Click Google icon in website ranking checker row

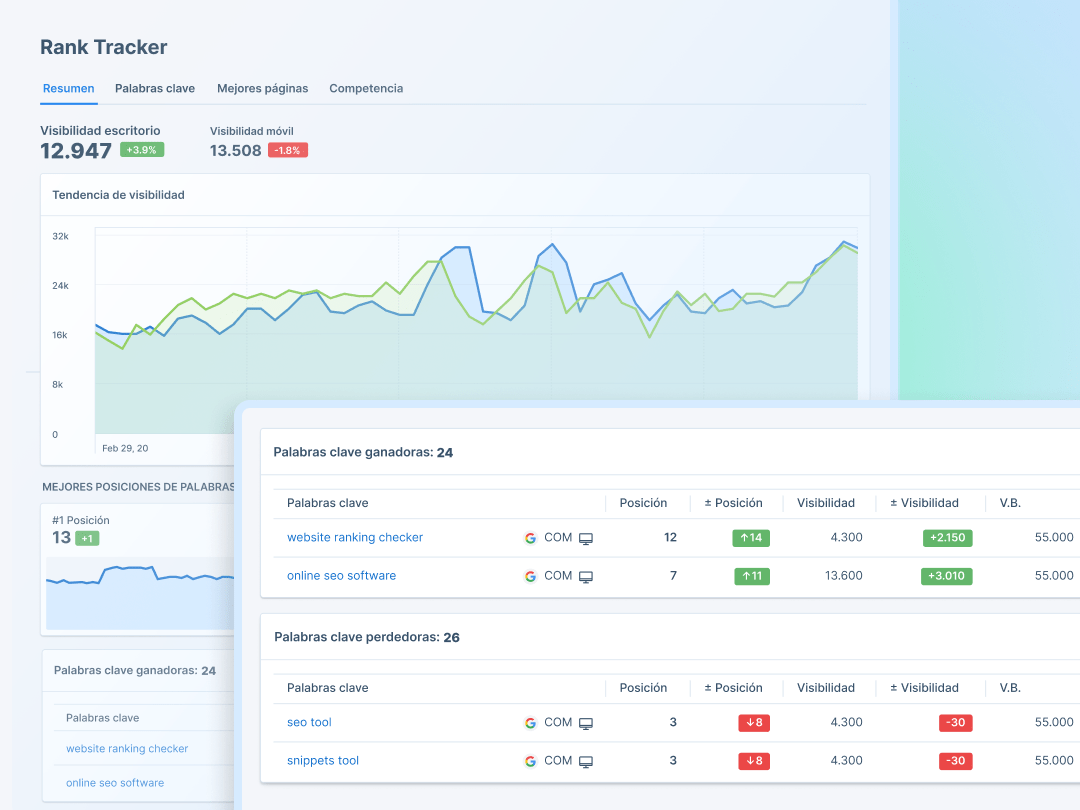pos(530,538)
